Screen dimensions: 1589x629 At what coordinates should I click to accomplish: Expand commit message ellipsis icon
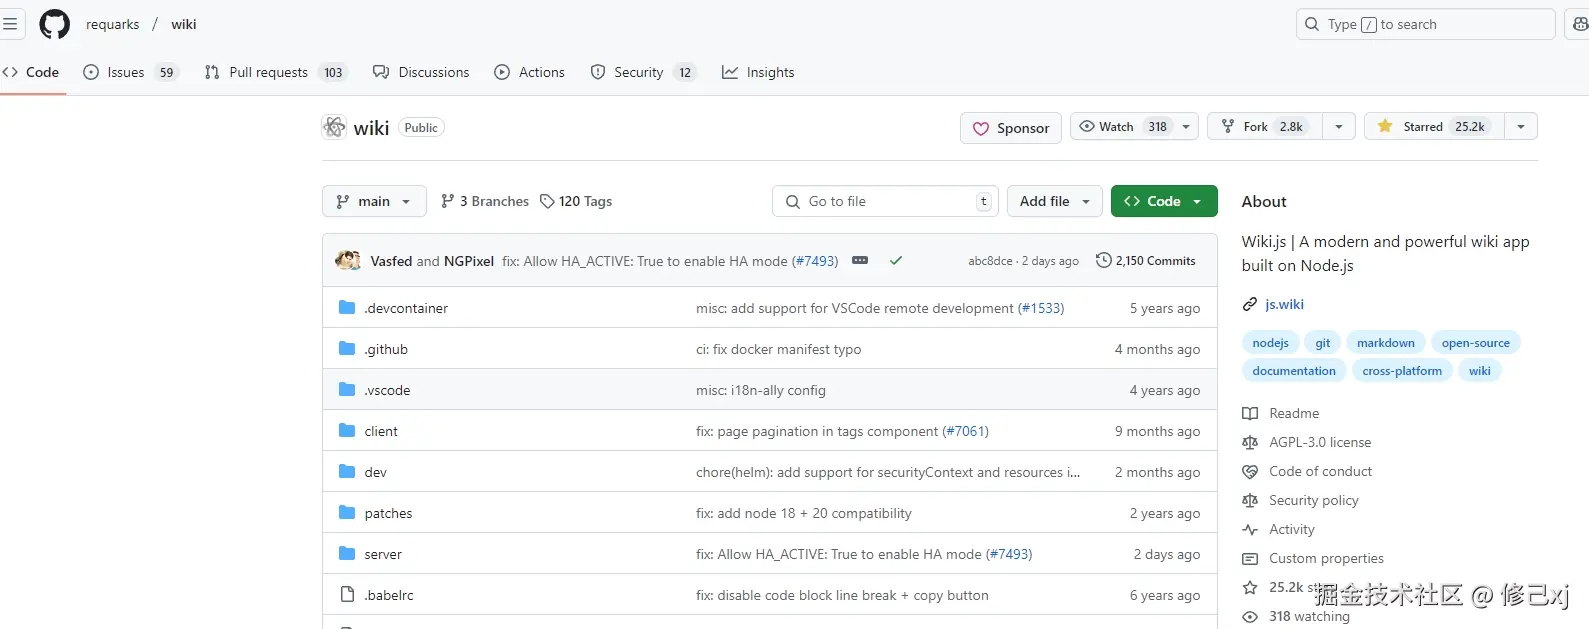coord(860,260)
